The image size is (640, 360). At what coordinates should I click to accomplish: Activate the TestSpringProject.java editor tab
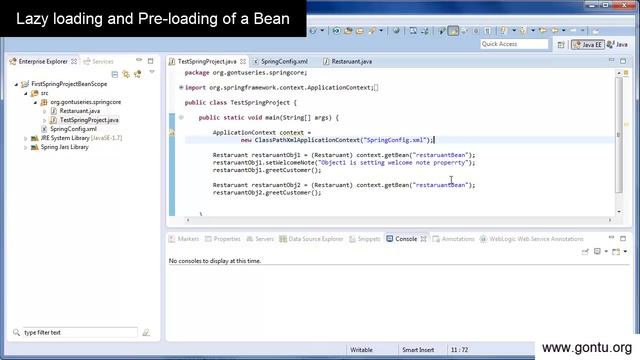(x=207, y=62)
